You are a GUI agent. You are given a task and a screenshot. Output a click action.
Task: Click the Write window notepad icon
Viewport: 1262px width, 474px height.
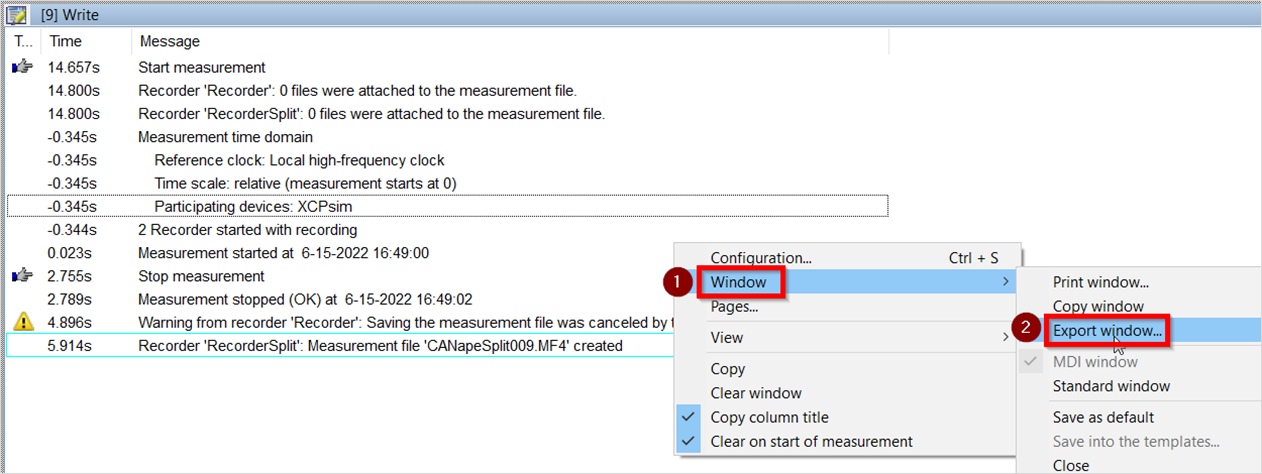[17, 14]
